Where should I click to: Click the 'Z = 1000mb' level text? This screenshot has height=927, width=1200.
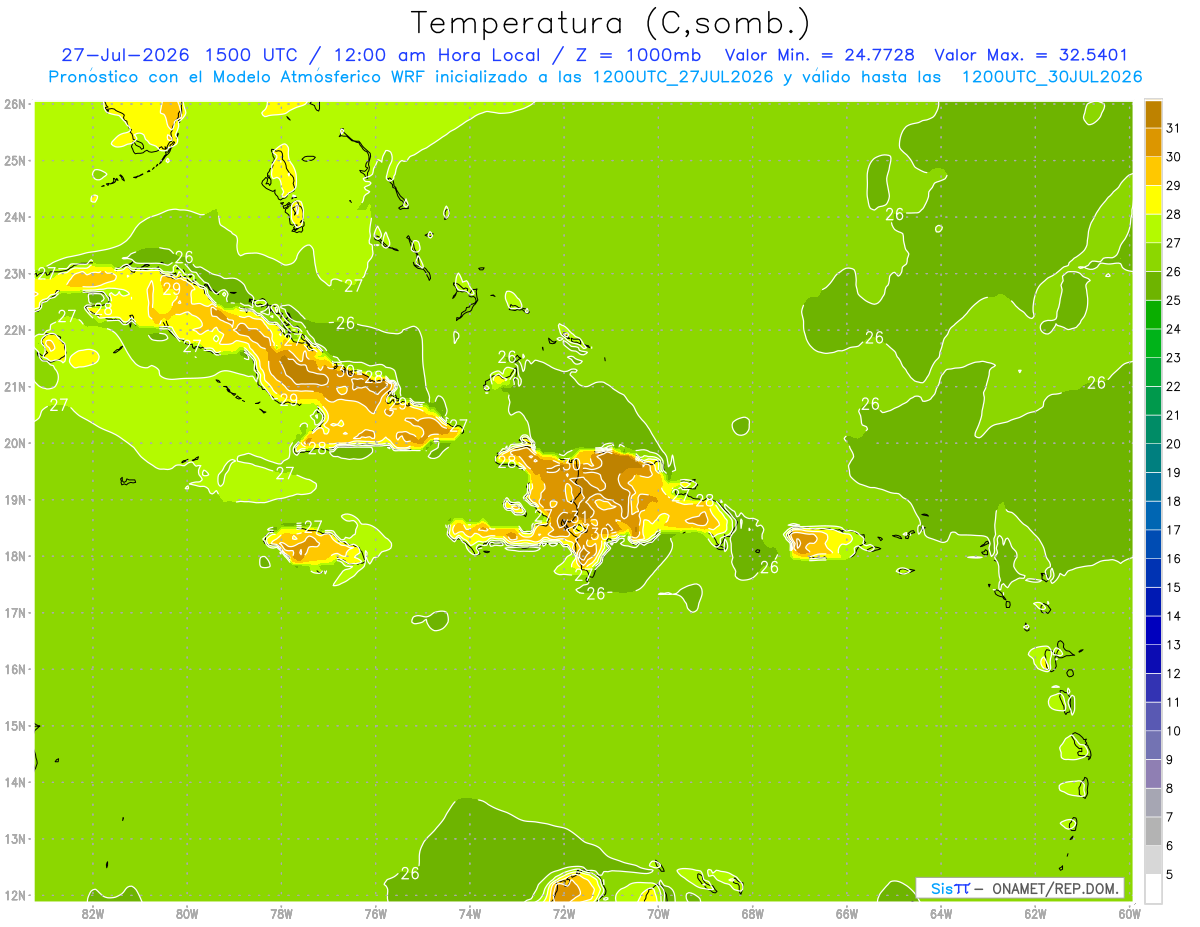636,55
